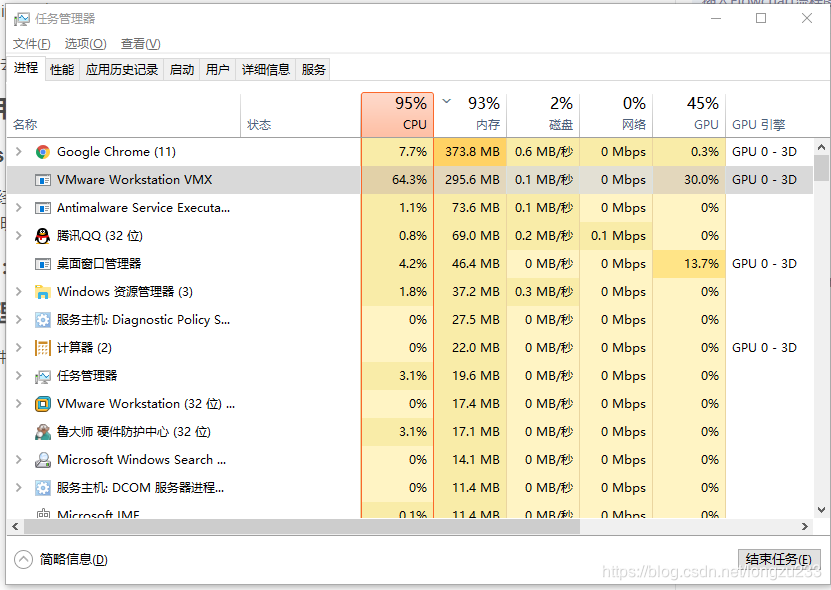Switch to the 性能 tab
Viewport: 831px width, 590px height.
(62, 69)
